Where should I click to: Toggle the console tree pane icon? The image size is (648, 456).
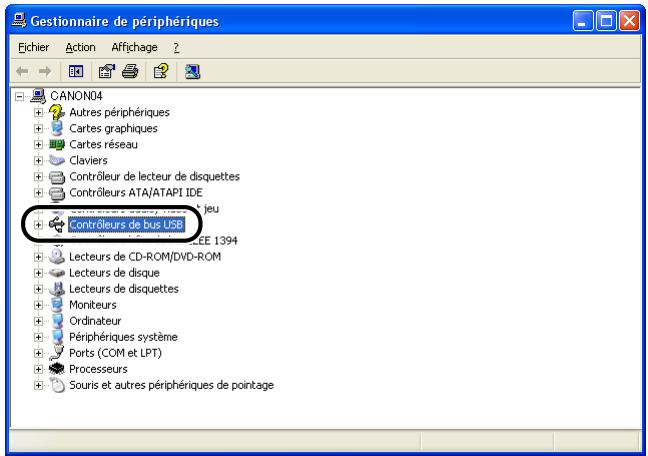(76, 72)
